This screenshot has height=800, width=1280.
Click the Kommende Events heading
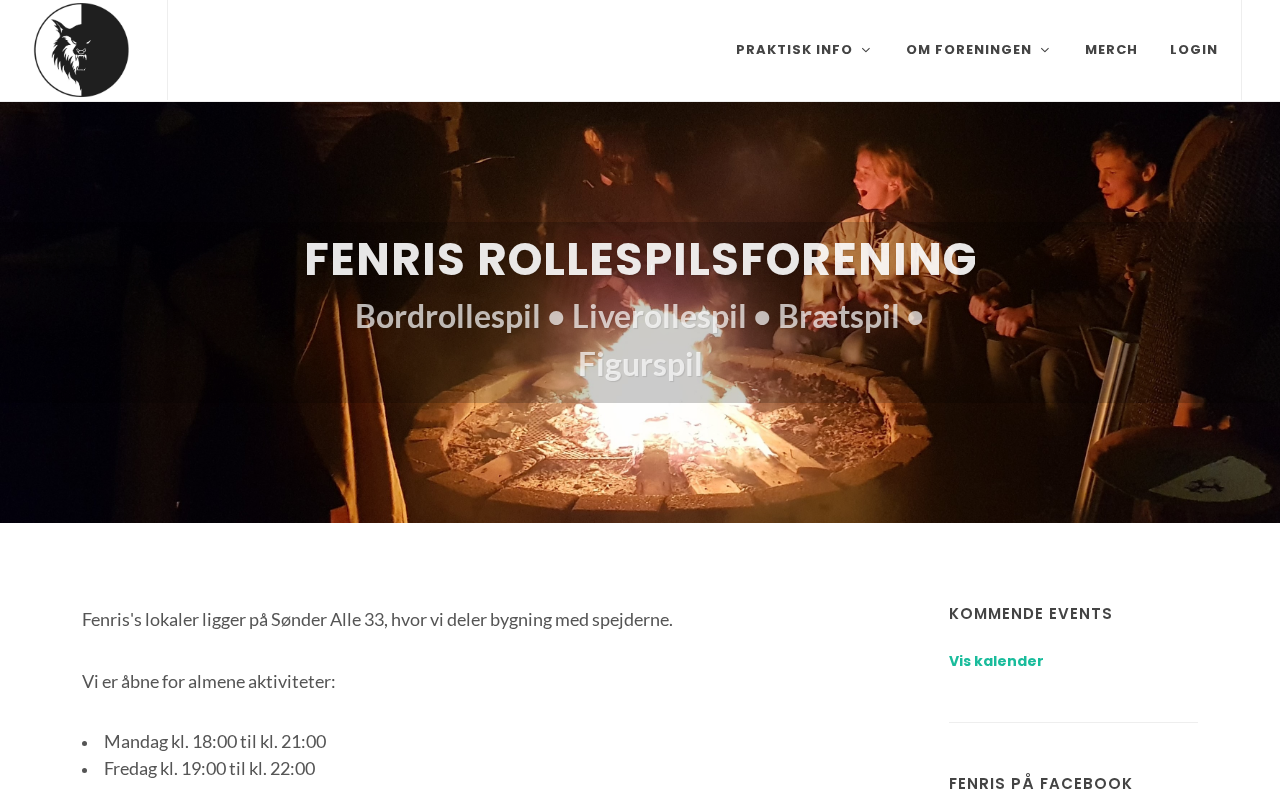[x=1031, y=614]
